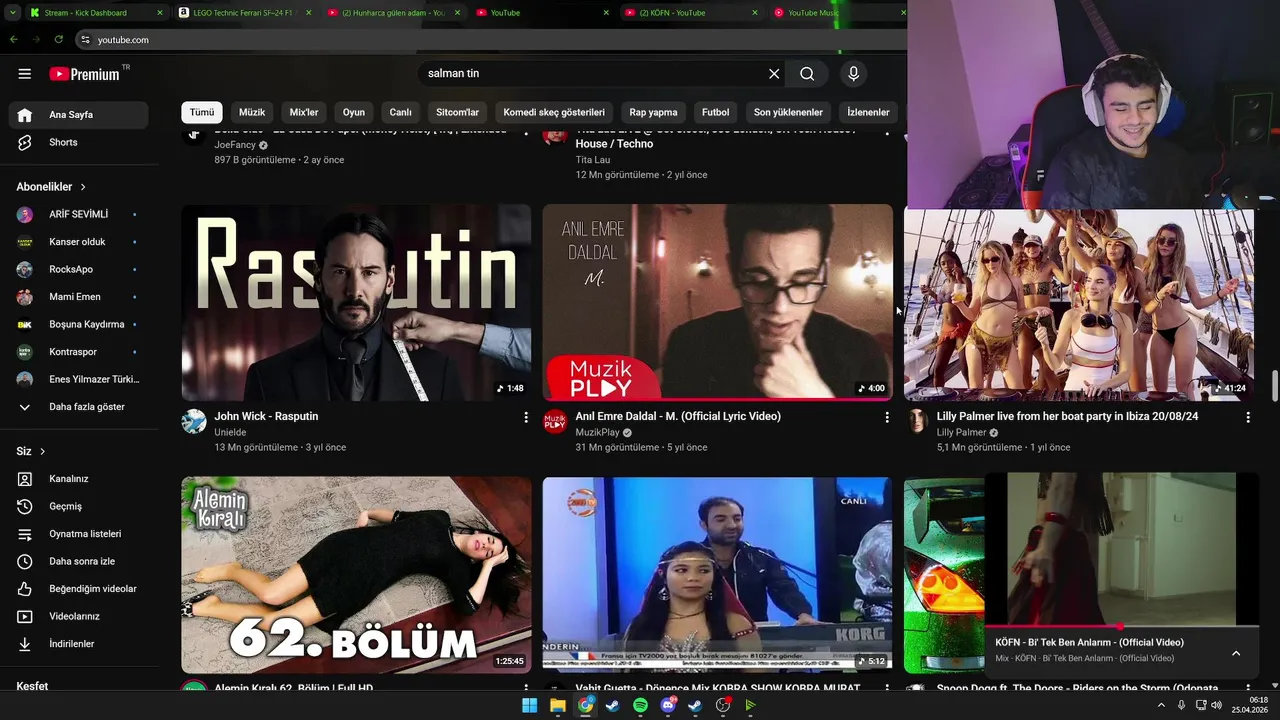Screen dimensions: 1280x720
Task: Open RocksApo subscription channel
Action: click(78, 269)
